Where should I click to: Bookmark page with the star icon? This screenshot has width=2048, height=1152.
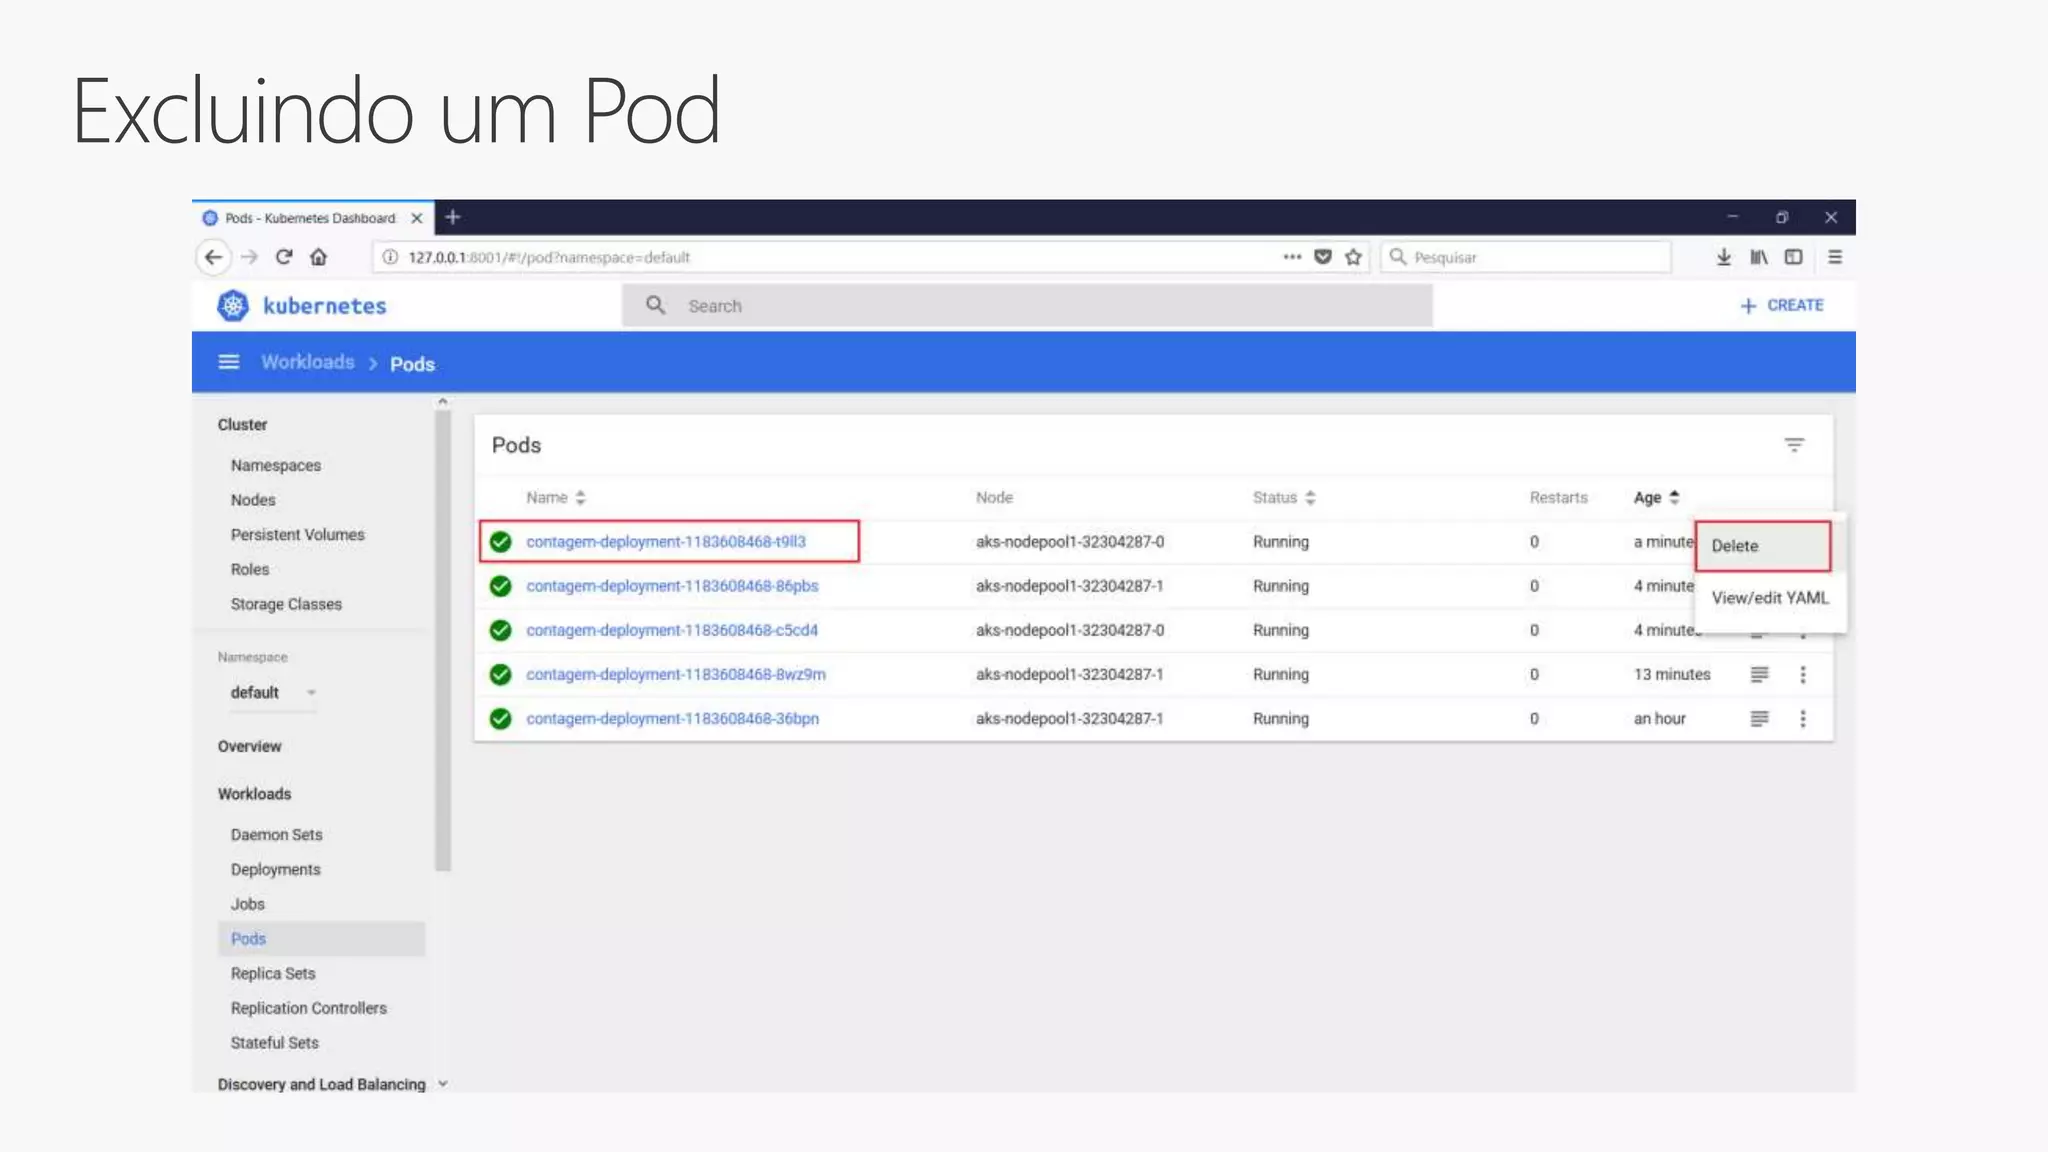point(1353,257)
